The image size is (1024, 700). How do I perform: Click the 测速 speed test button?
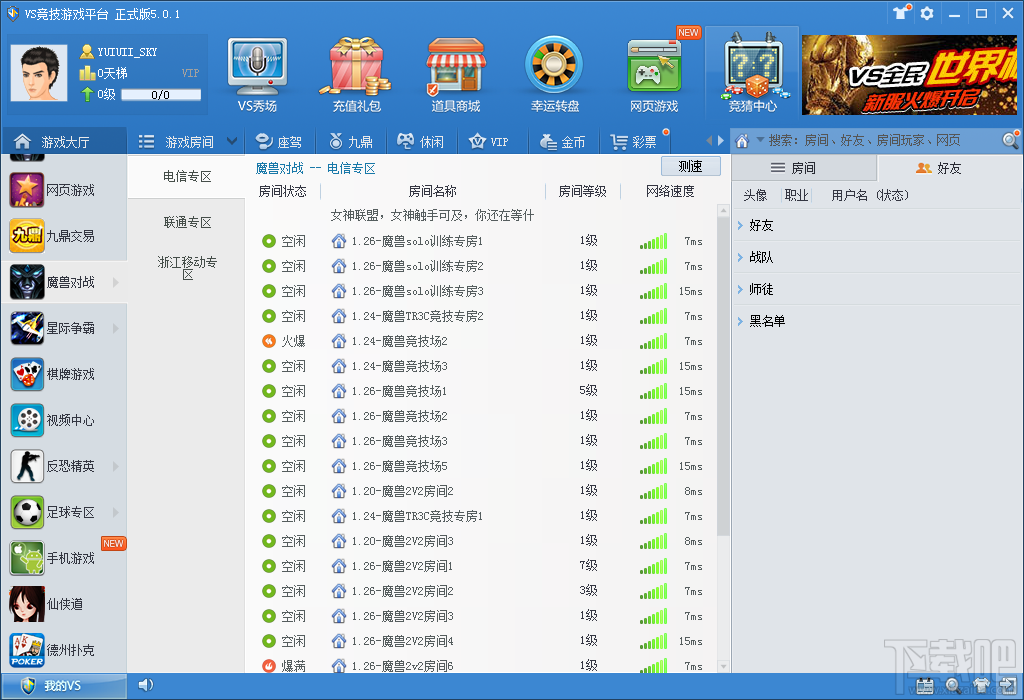[691, 164]
